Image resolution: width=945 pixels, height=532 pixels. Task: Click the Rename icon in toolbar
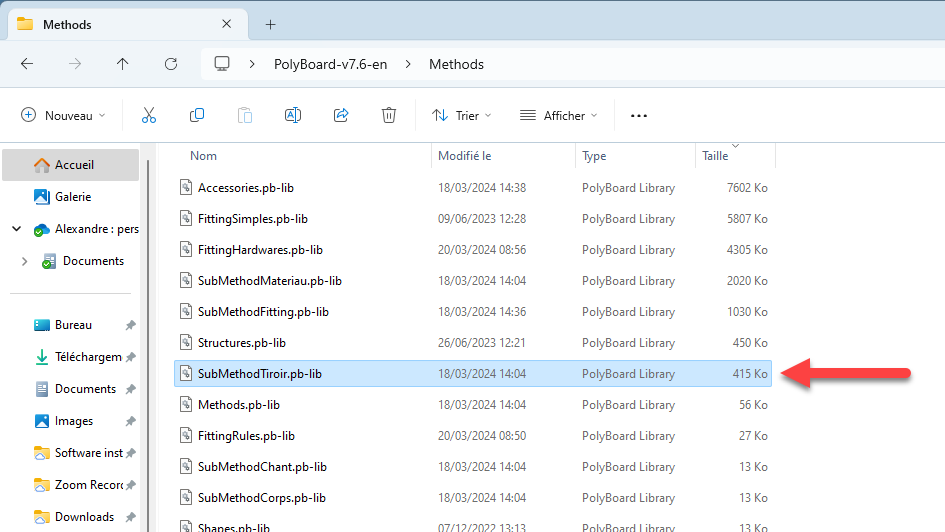coord(293,115)
